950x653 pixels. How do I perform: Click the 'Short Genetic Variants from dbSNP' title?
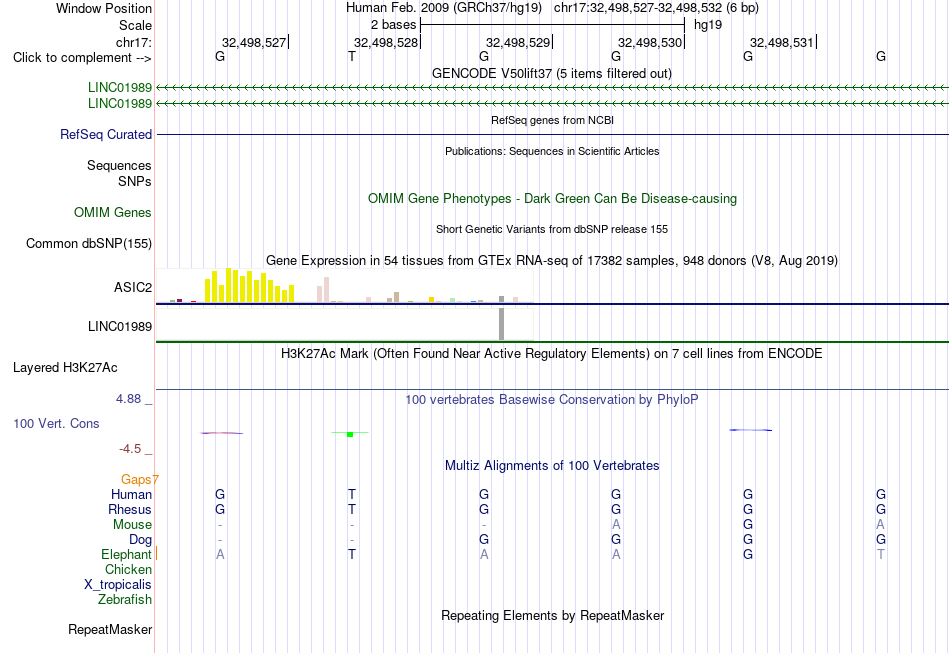[x=552, y=229]
